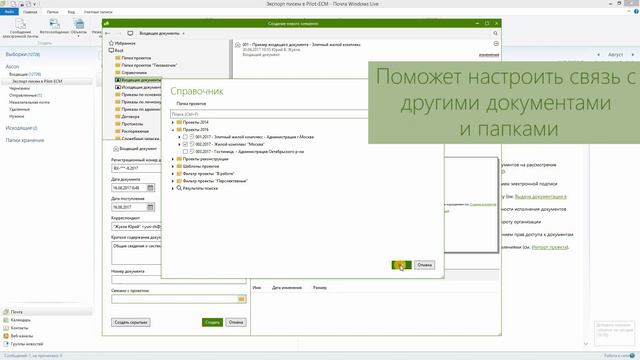Open Черновики folder in mail sidebar
640x360 pixels.
coord(19,89)
